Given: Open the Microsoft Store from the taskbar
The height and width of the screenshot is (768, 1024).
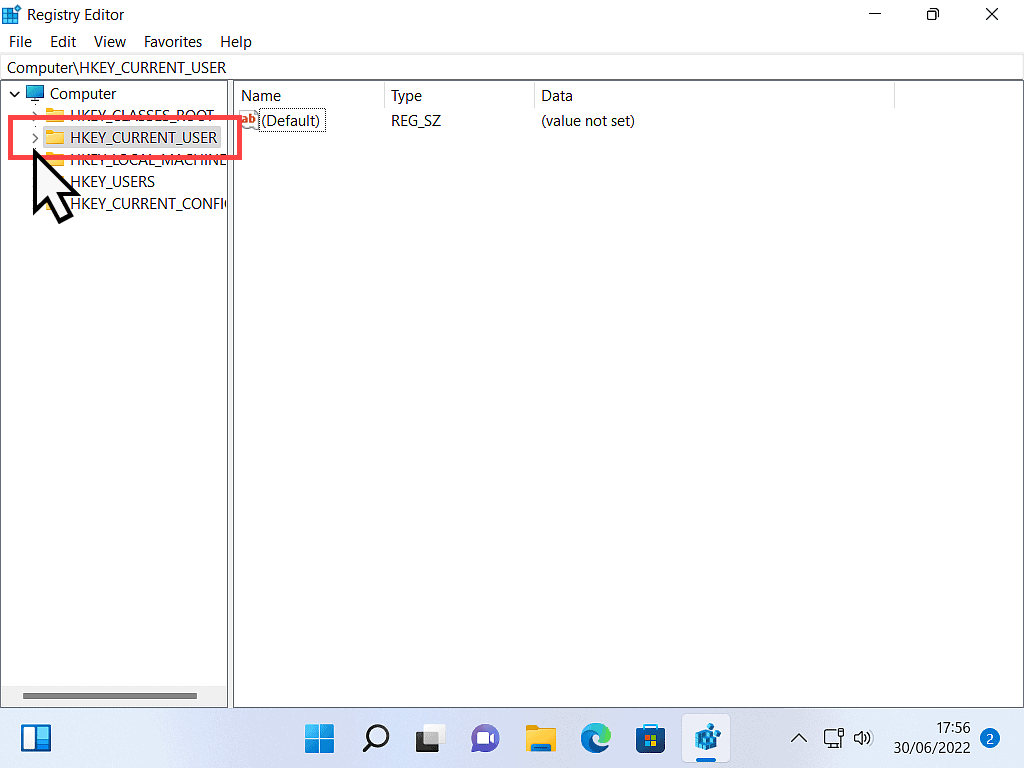Looking at the screenshot, I should [651, 738].
